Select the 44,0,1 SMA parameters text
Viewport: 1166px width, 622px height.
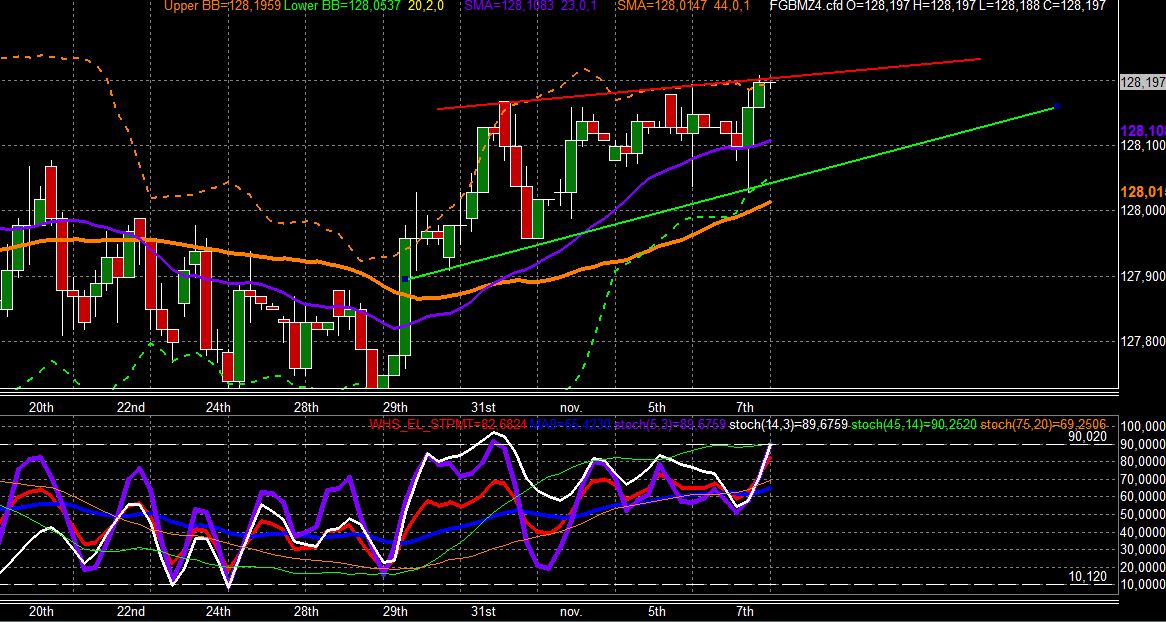point(734,6)
